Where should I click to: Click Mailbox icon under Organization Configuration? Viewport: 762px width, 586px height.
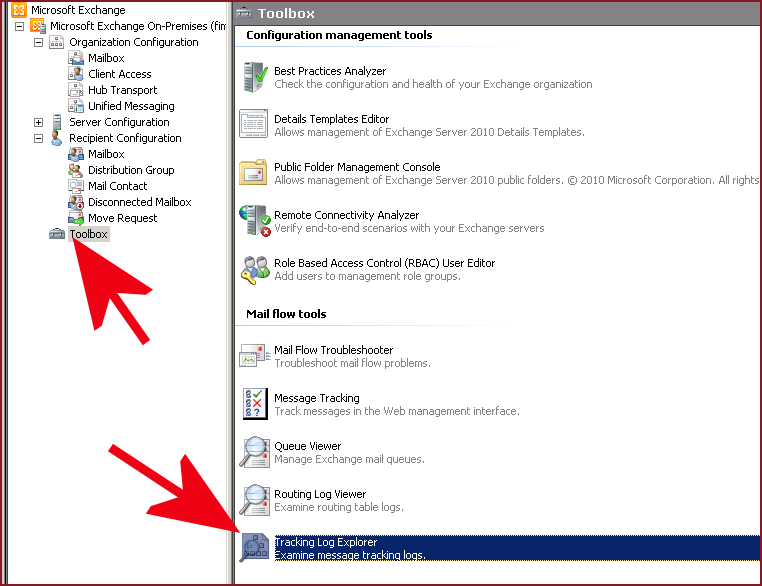(x=76, y=58)
